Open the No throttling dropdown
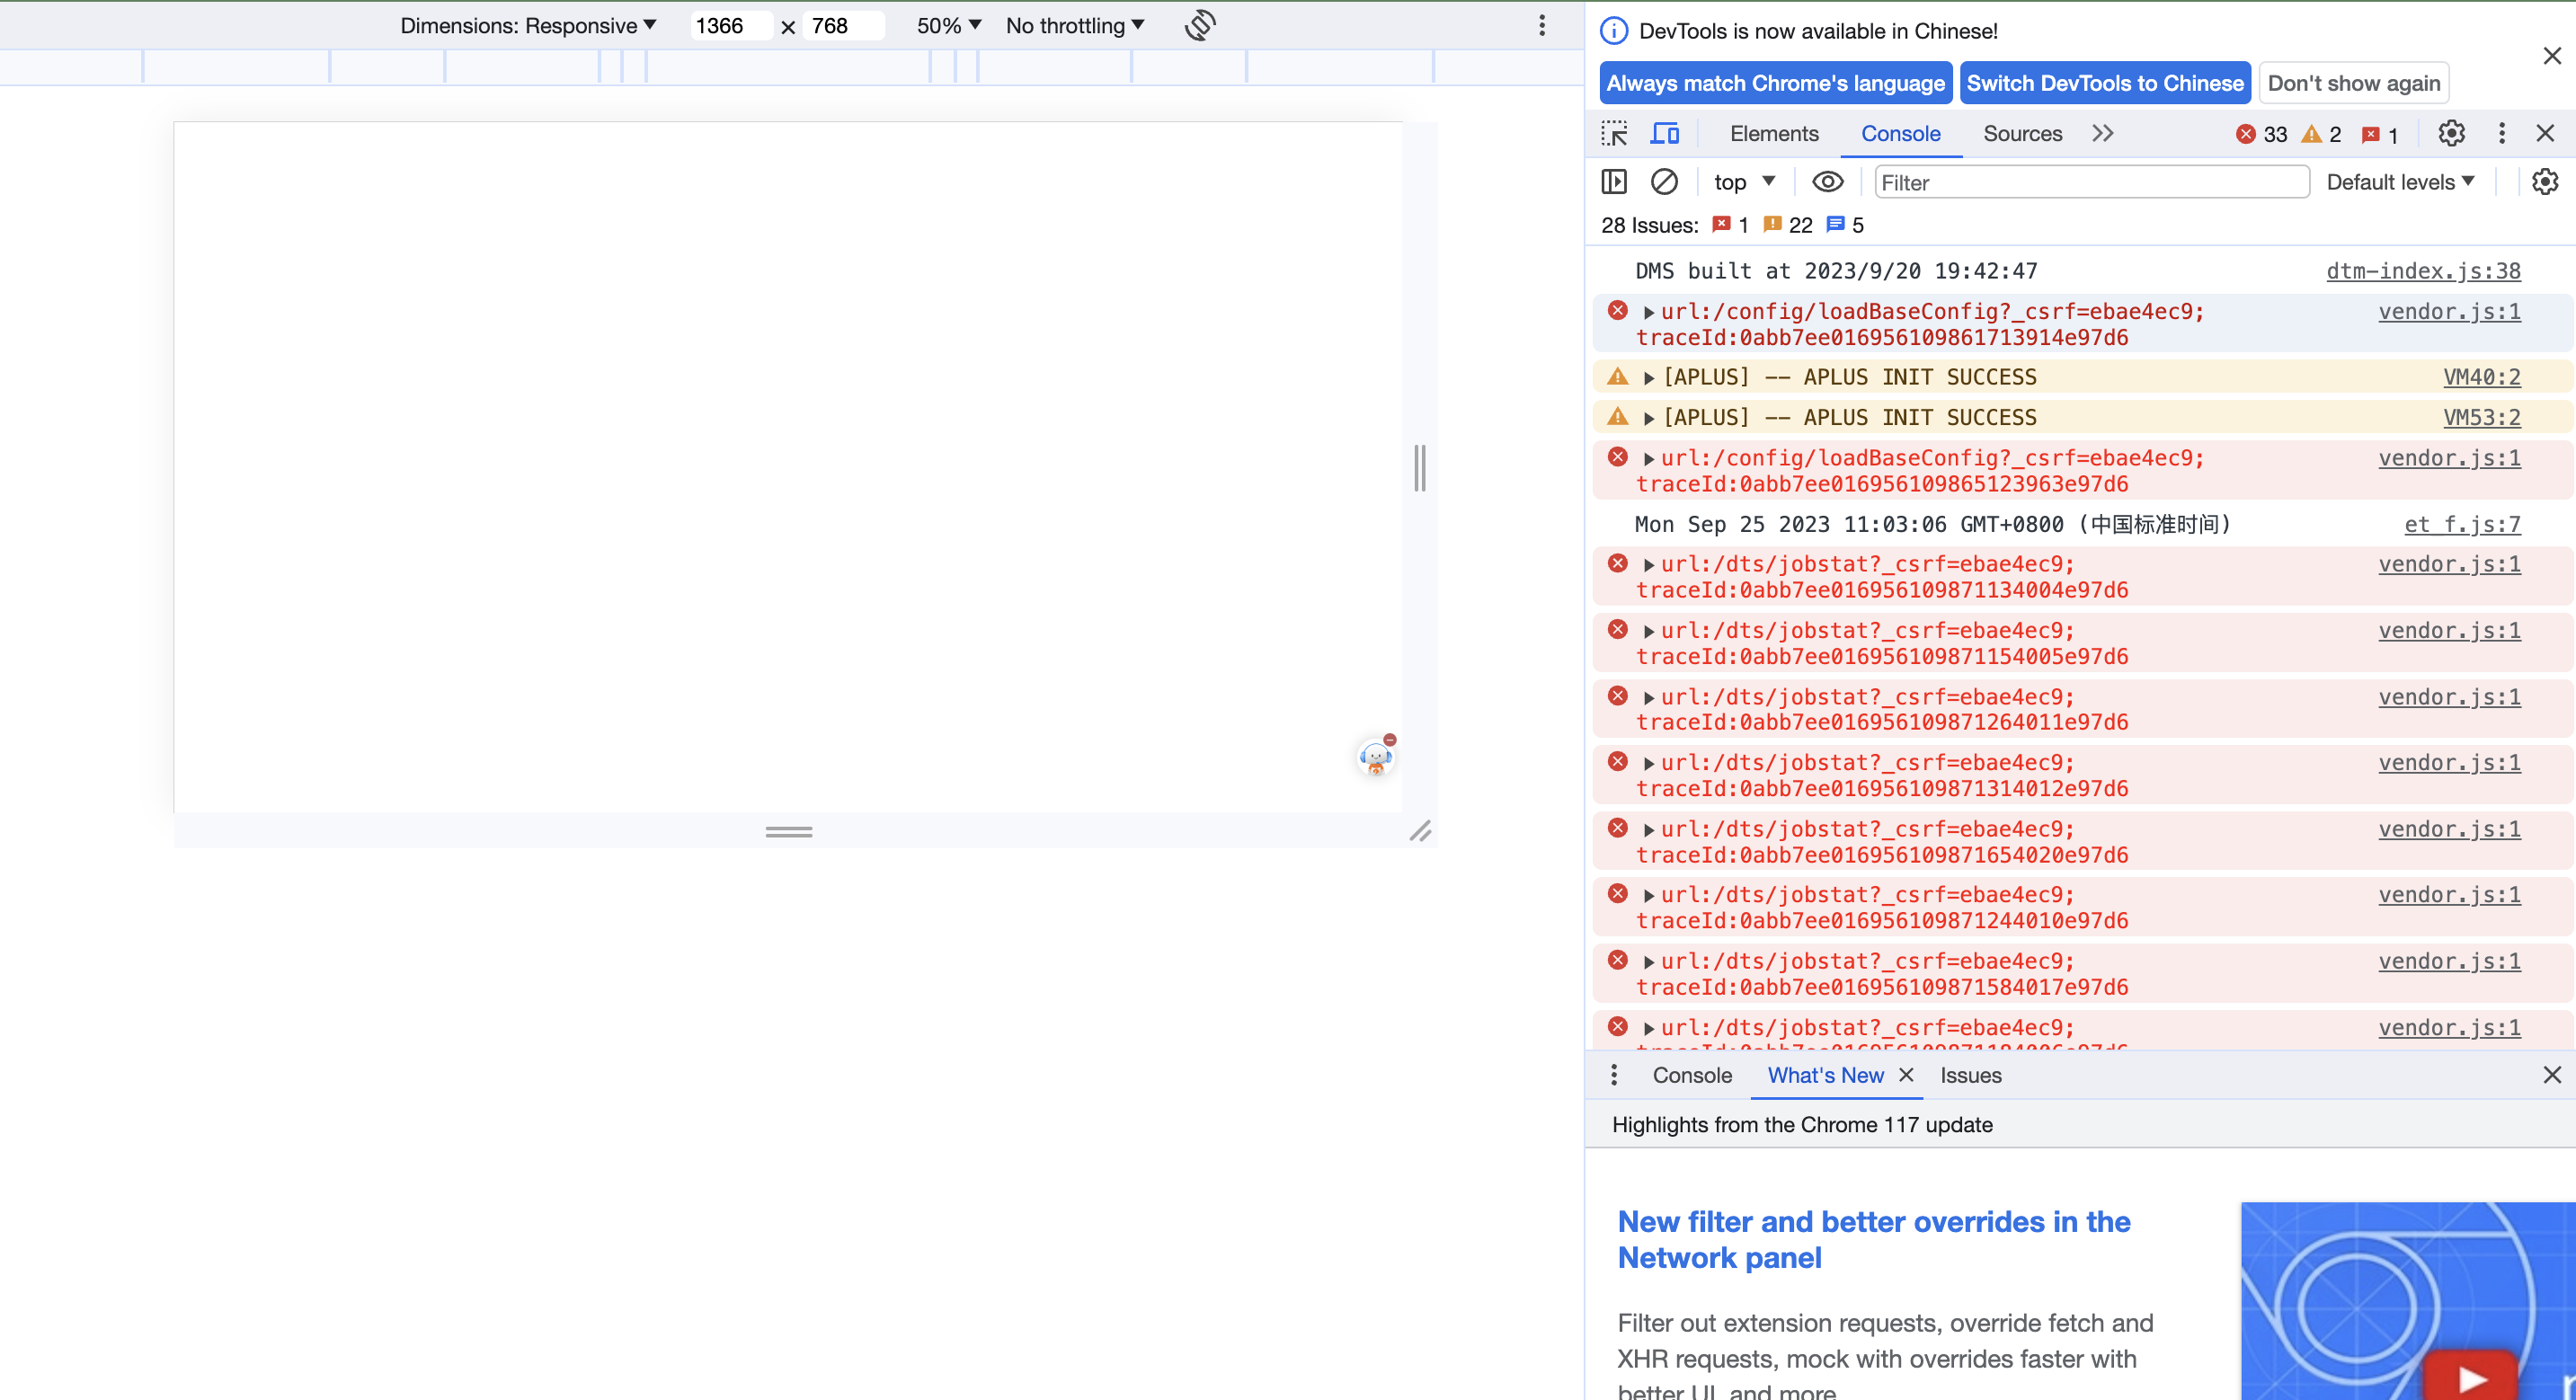Screen dimensions: 2576x1400 (x=1075, y=26)
